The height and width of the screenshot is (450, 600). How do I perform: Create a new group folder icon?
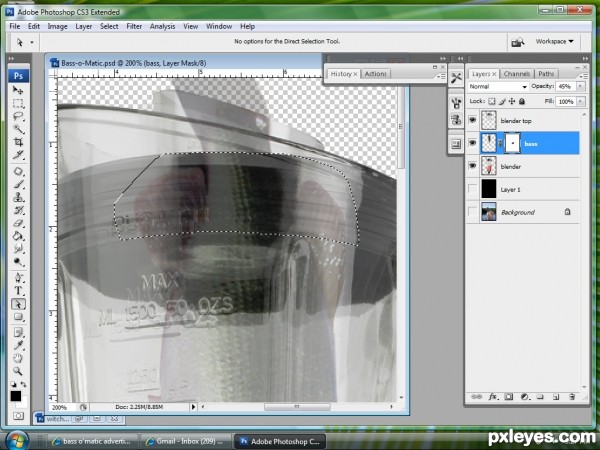pos(540,397)
